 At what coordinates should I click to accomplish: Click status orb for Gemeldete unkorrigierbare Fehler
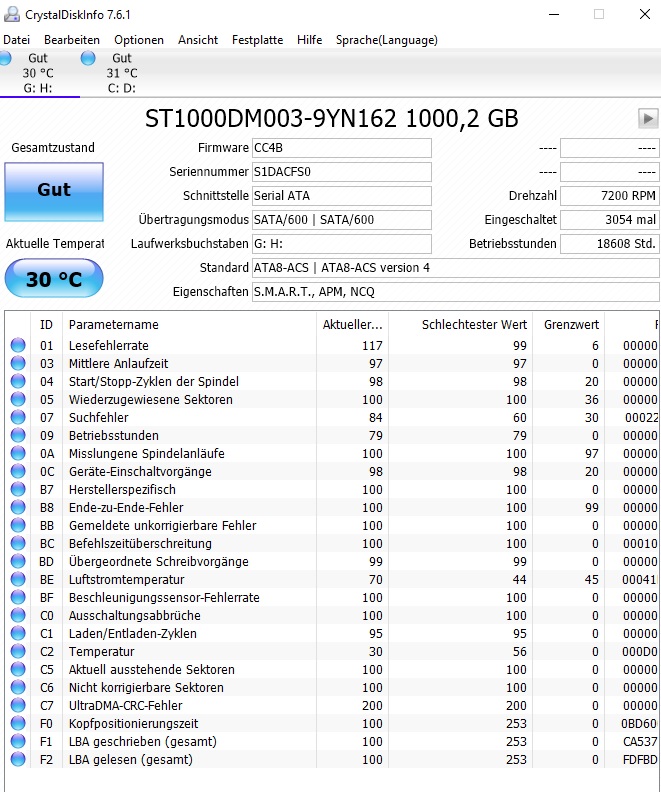18,525
